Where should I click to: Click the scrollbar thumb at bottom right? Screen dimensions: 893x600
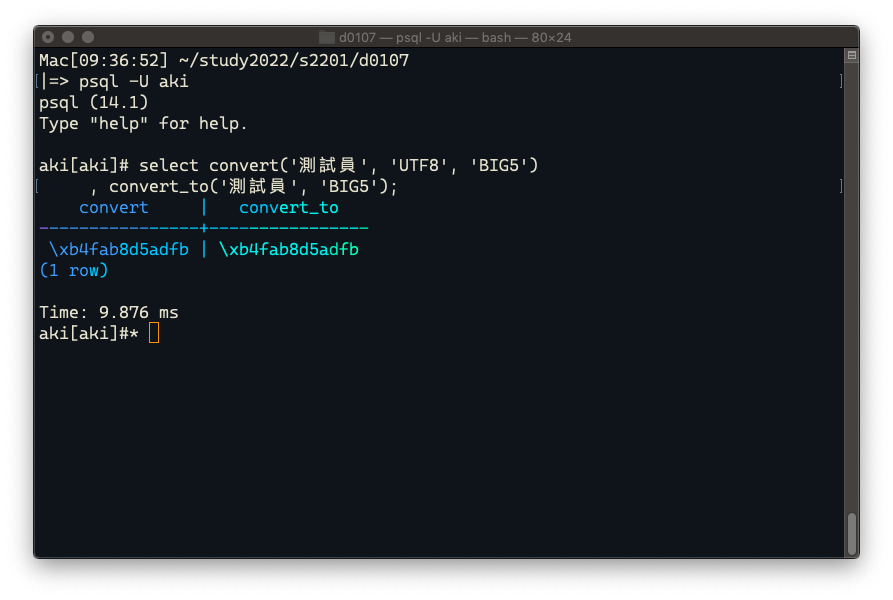pyautogui.click(x=852, y=534)
